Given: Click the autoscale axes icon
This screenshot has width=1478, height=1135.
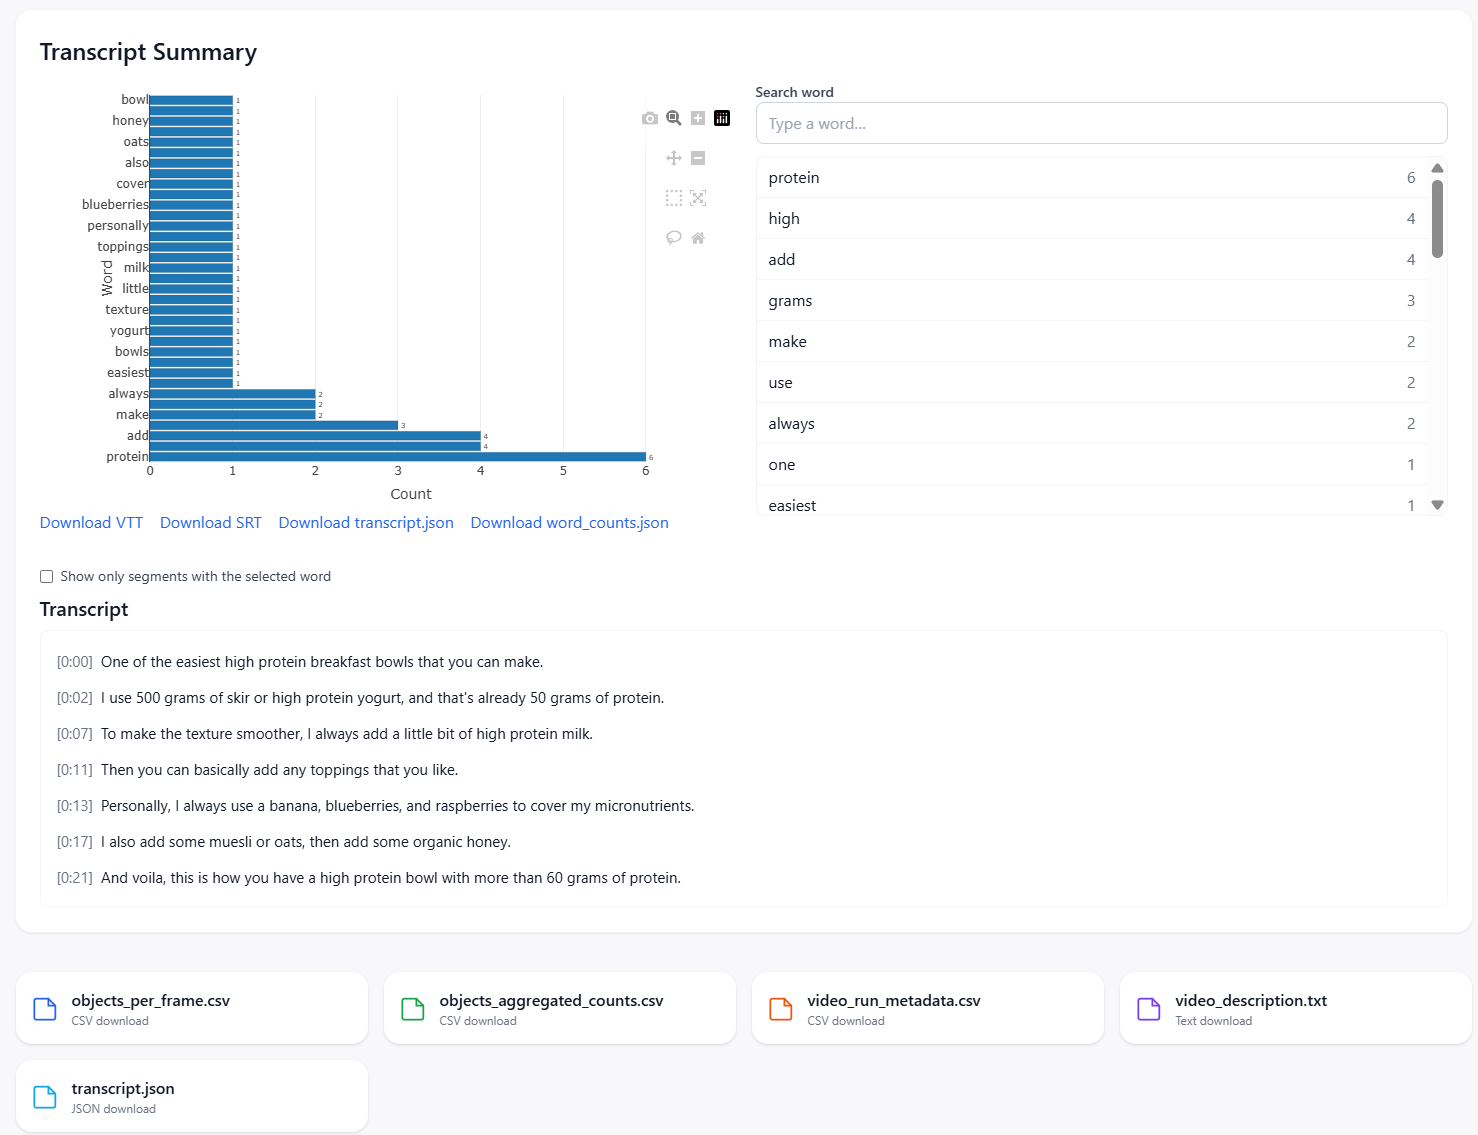Looking at the screenshot, I should click(698, 198).
